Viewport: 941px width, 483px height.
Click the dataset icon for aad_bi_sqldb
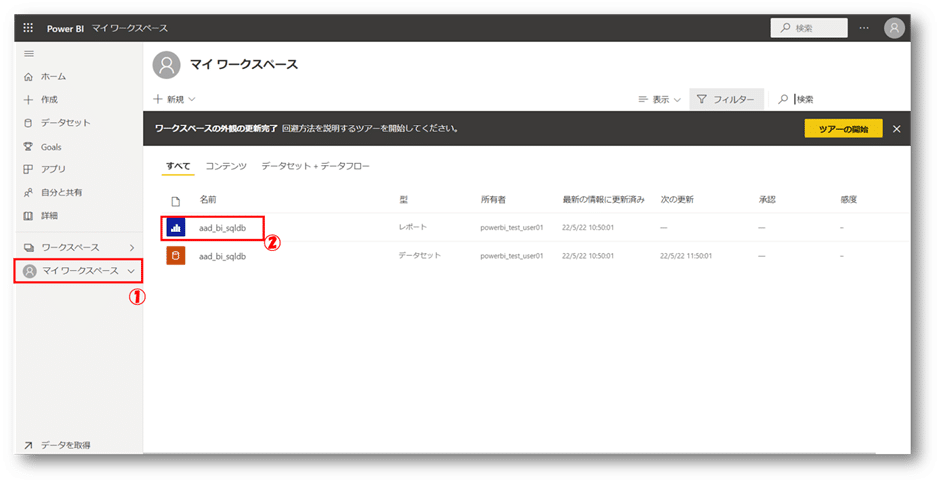(x=176, y=256)
